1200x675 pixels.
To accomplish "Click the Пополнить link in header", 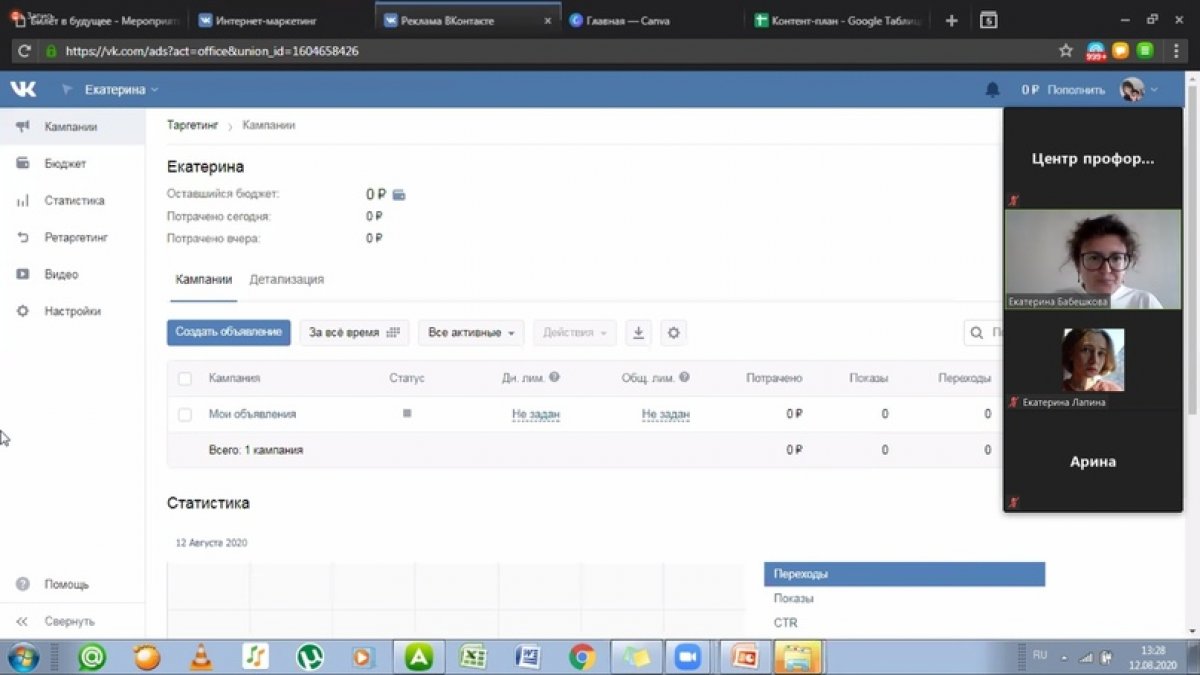I will click(x=1076, y=90).
